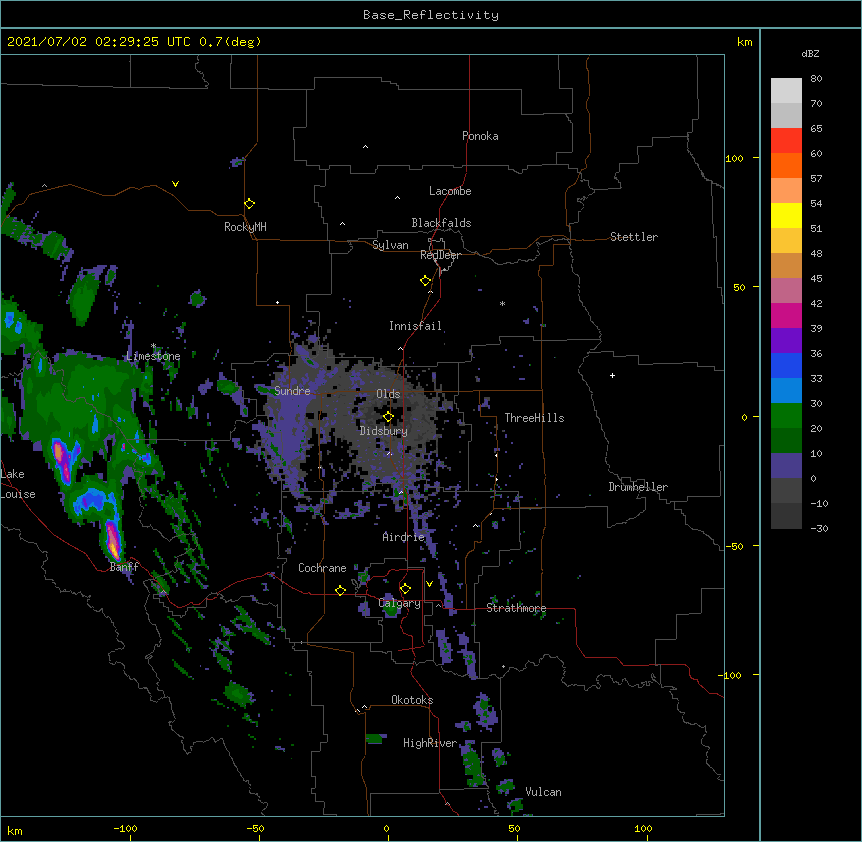This screenshot has width=862, height=842.
Task: Click the yellow diamond marker above Calgary
Action: tap(405, 589)
